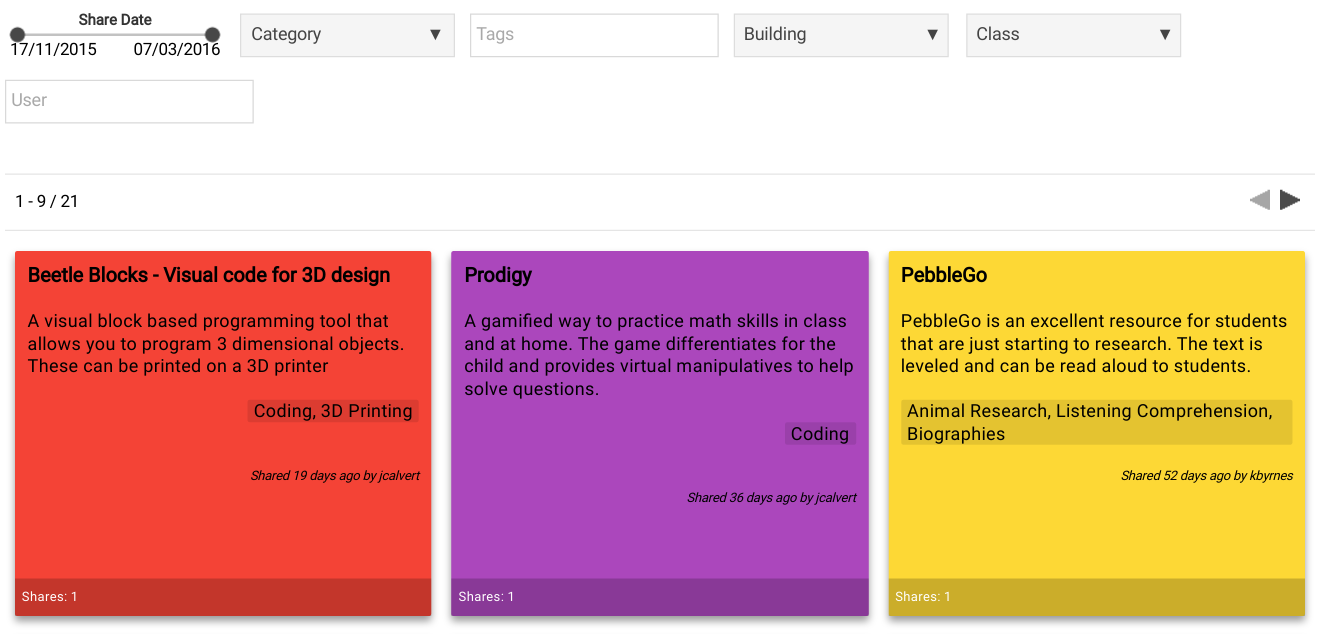
Task: Click the Prodigy card description
Action: pyautogui.click(x=659, y=355)
